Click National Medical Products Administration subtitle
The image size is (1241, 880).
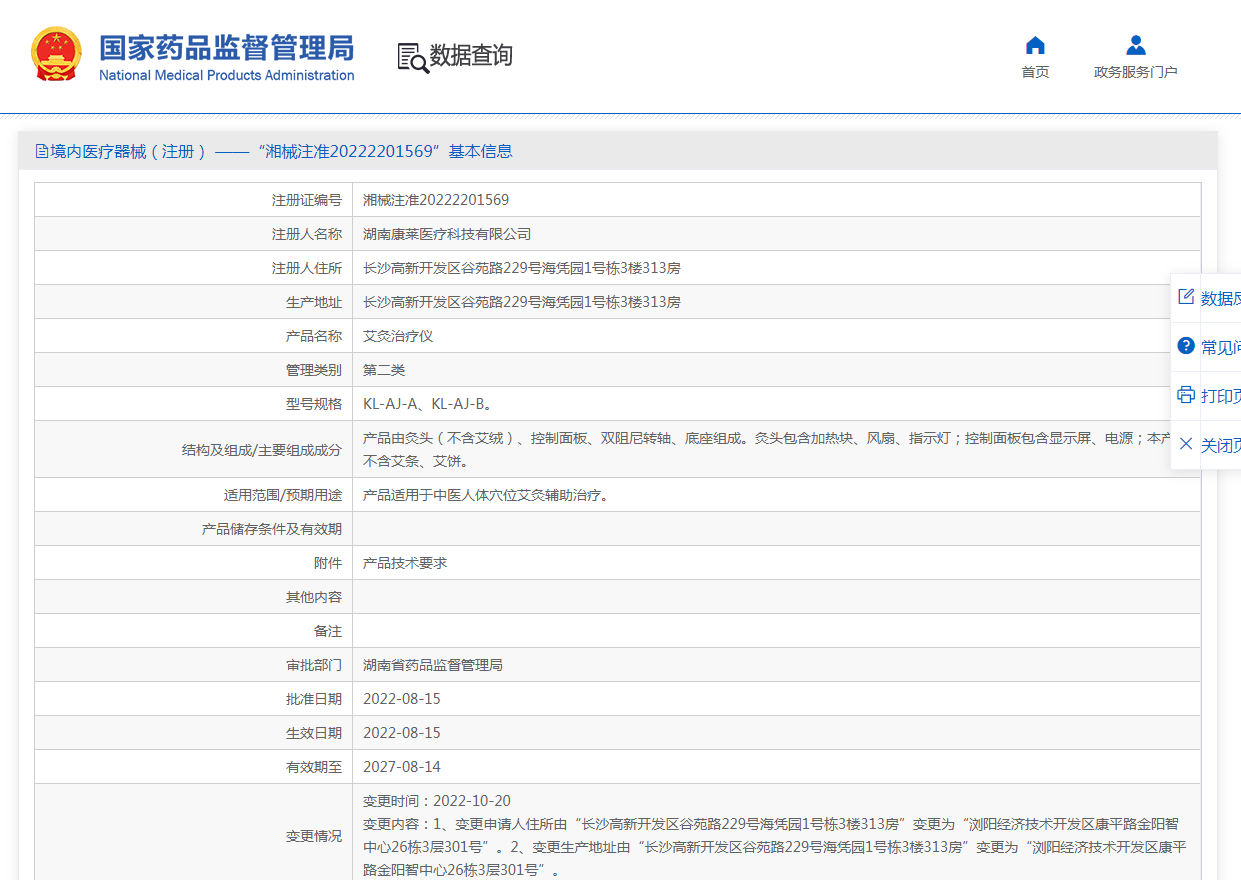pos(227,75)
